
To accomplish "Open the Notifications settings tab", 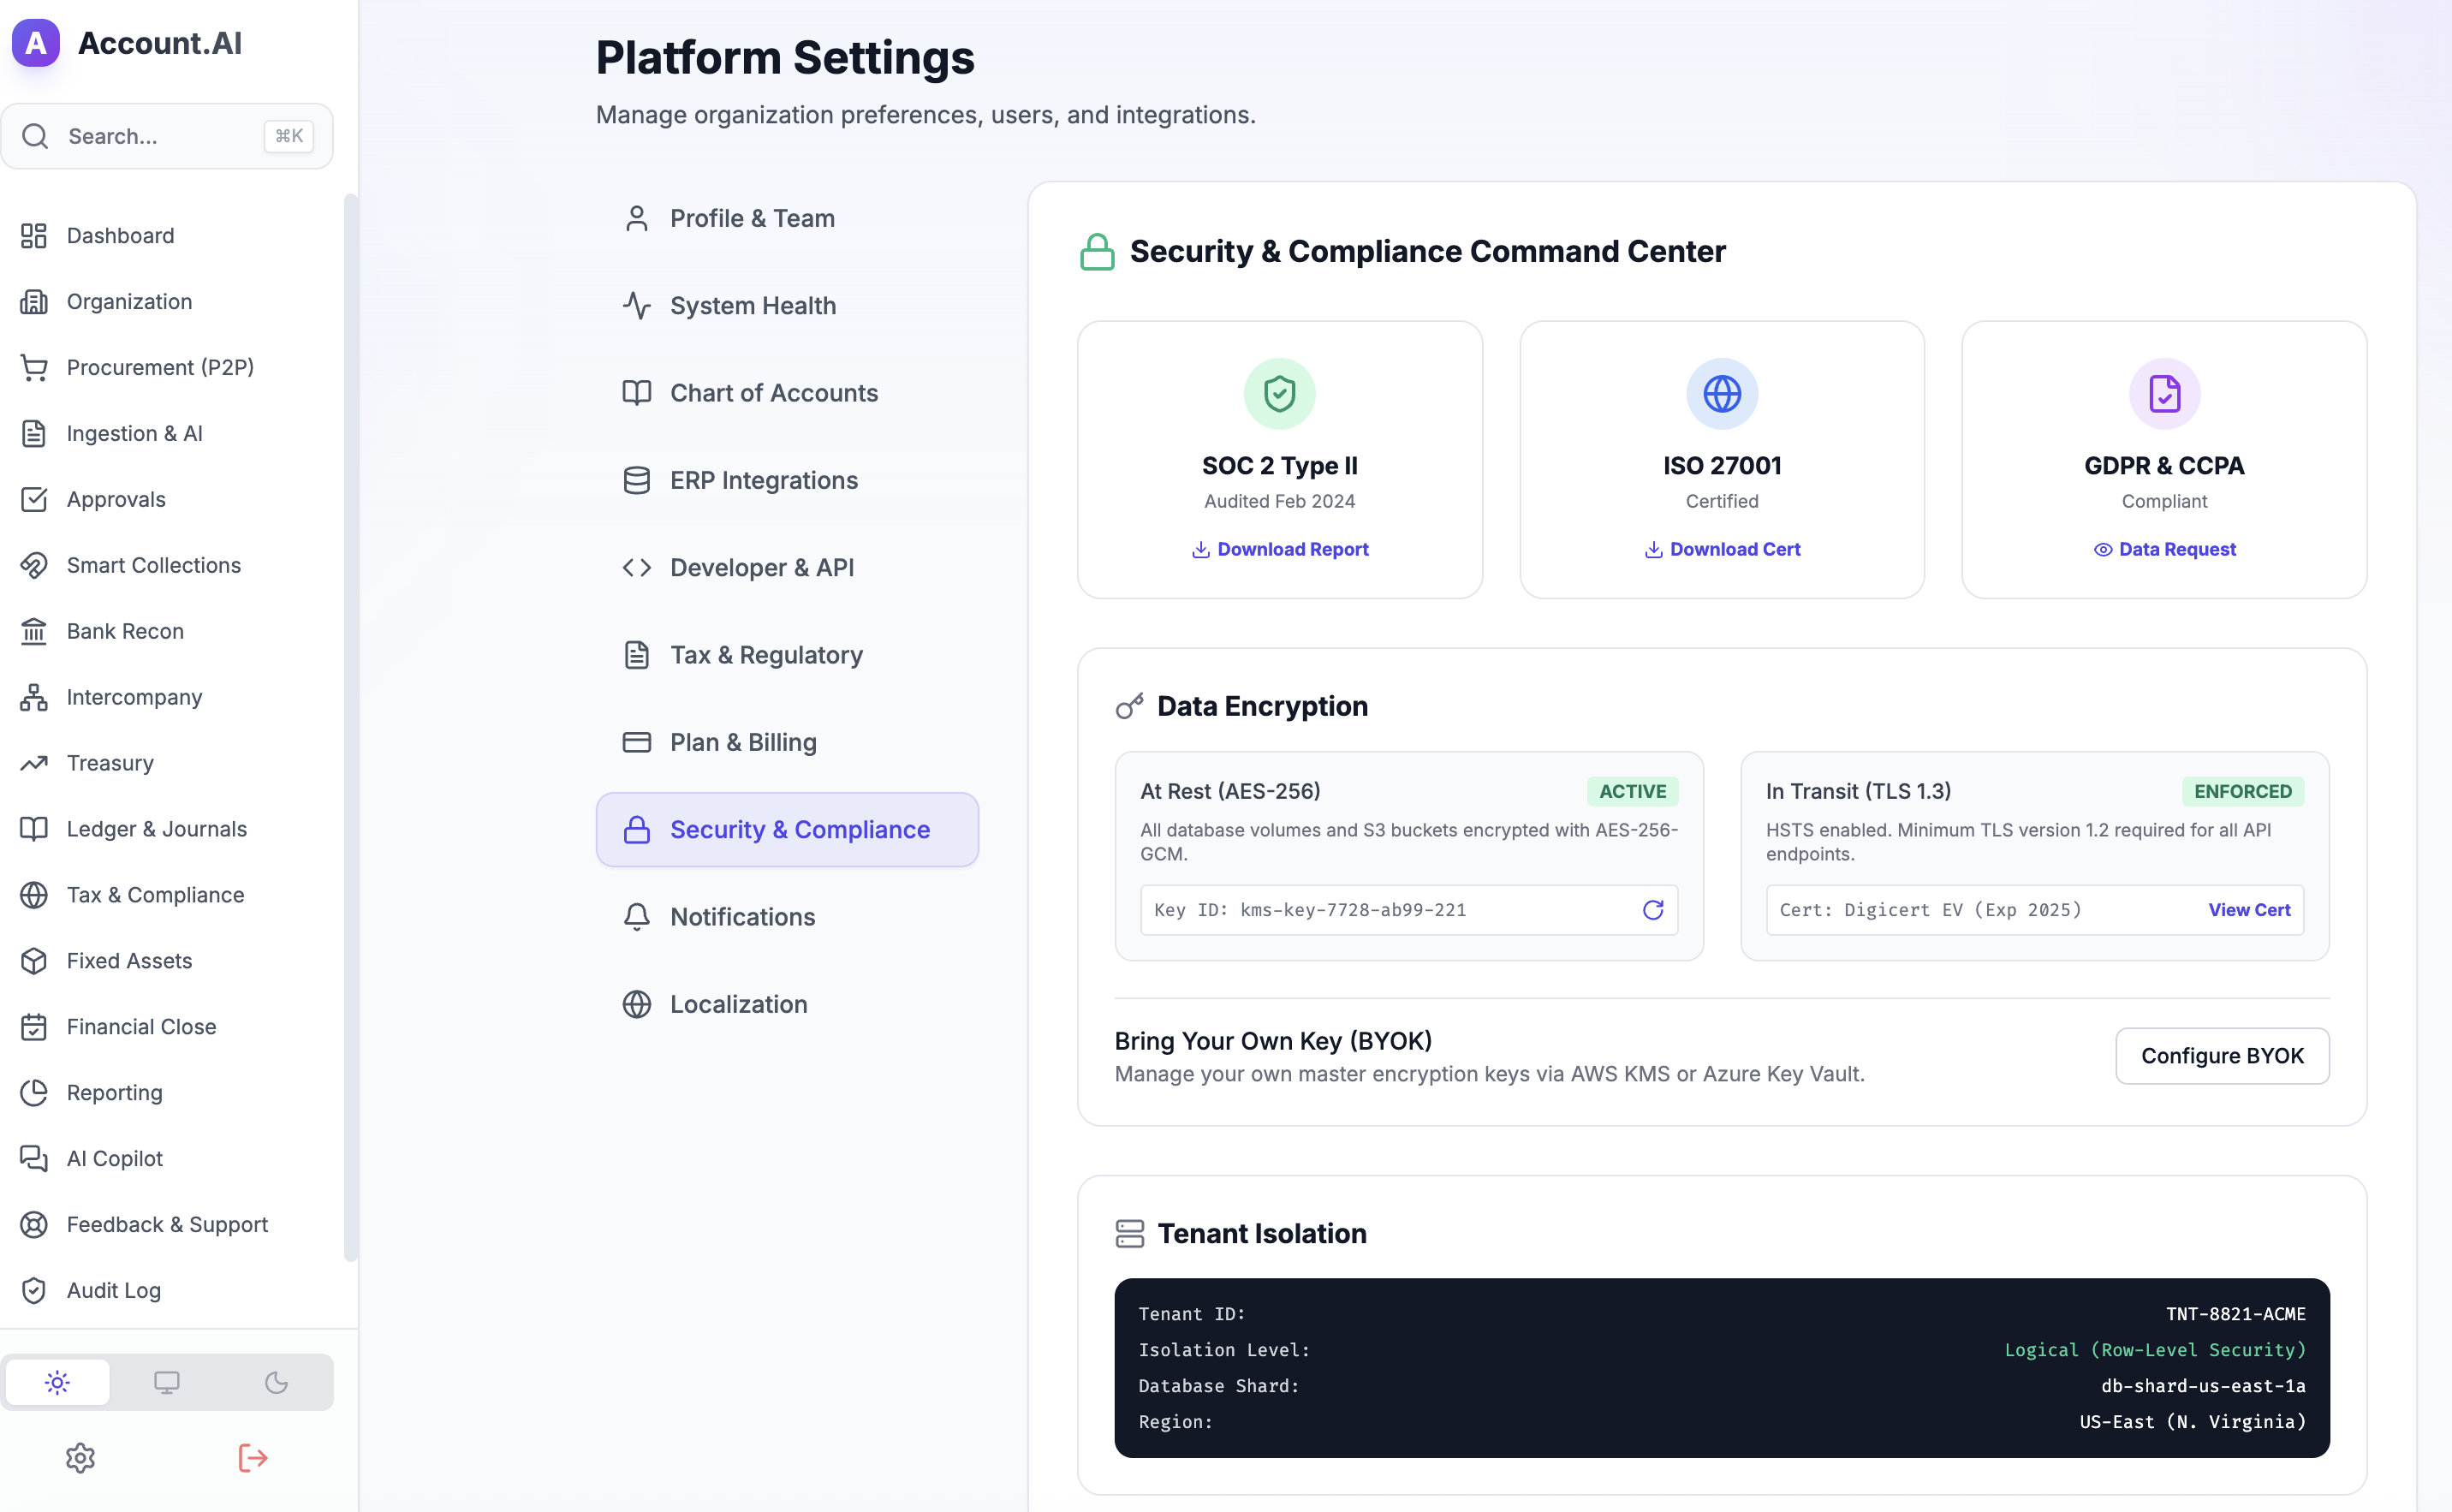I will click(742, 917).
